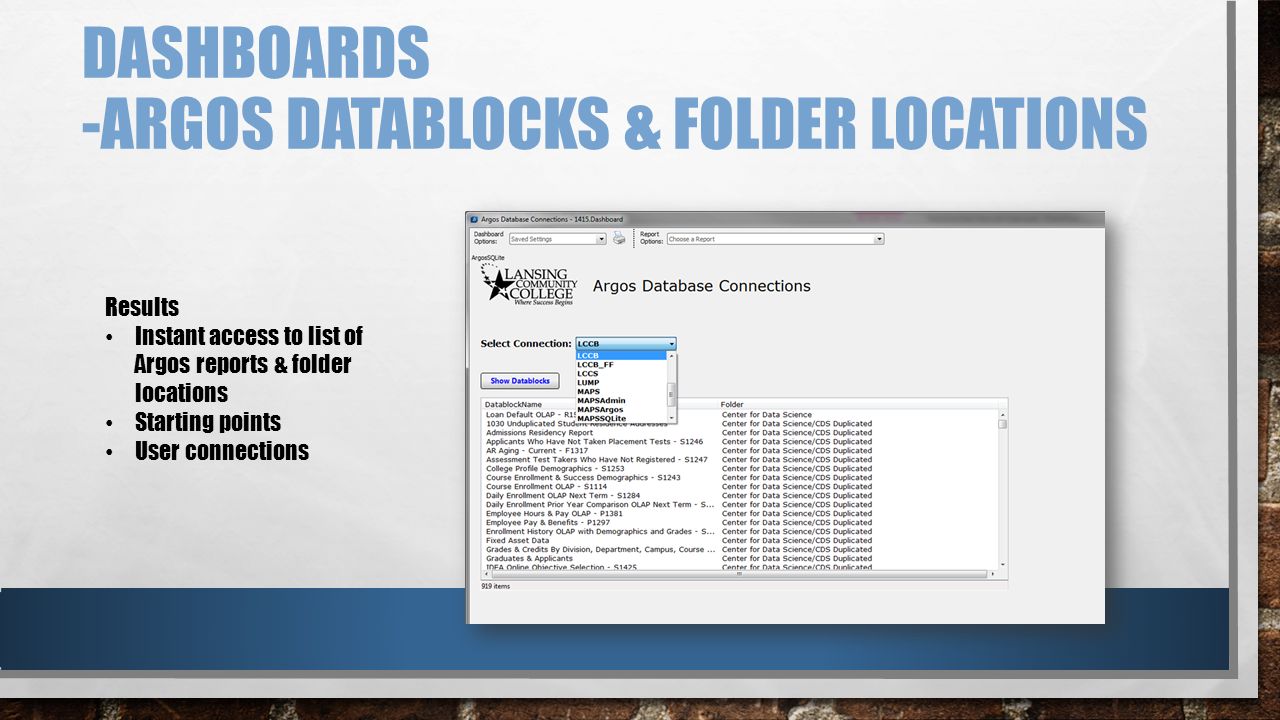This screenshot has height=720, width=1280.
Task: Click the Argos Database Connections heading
Action: click(x=702, y=286)
